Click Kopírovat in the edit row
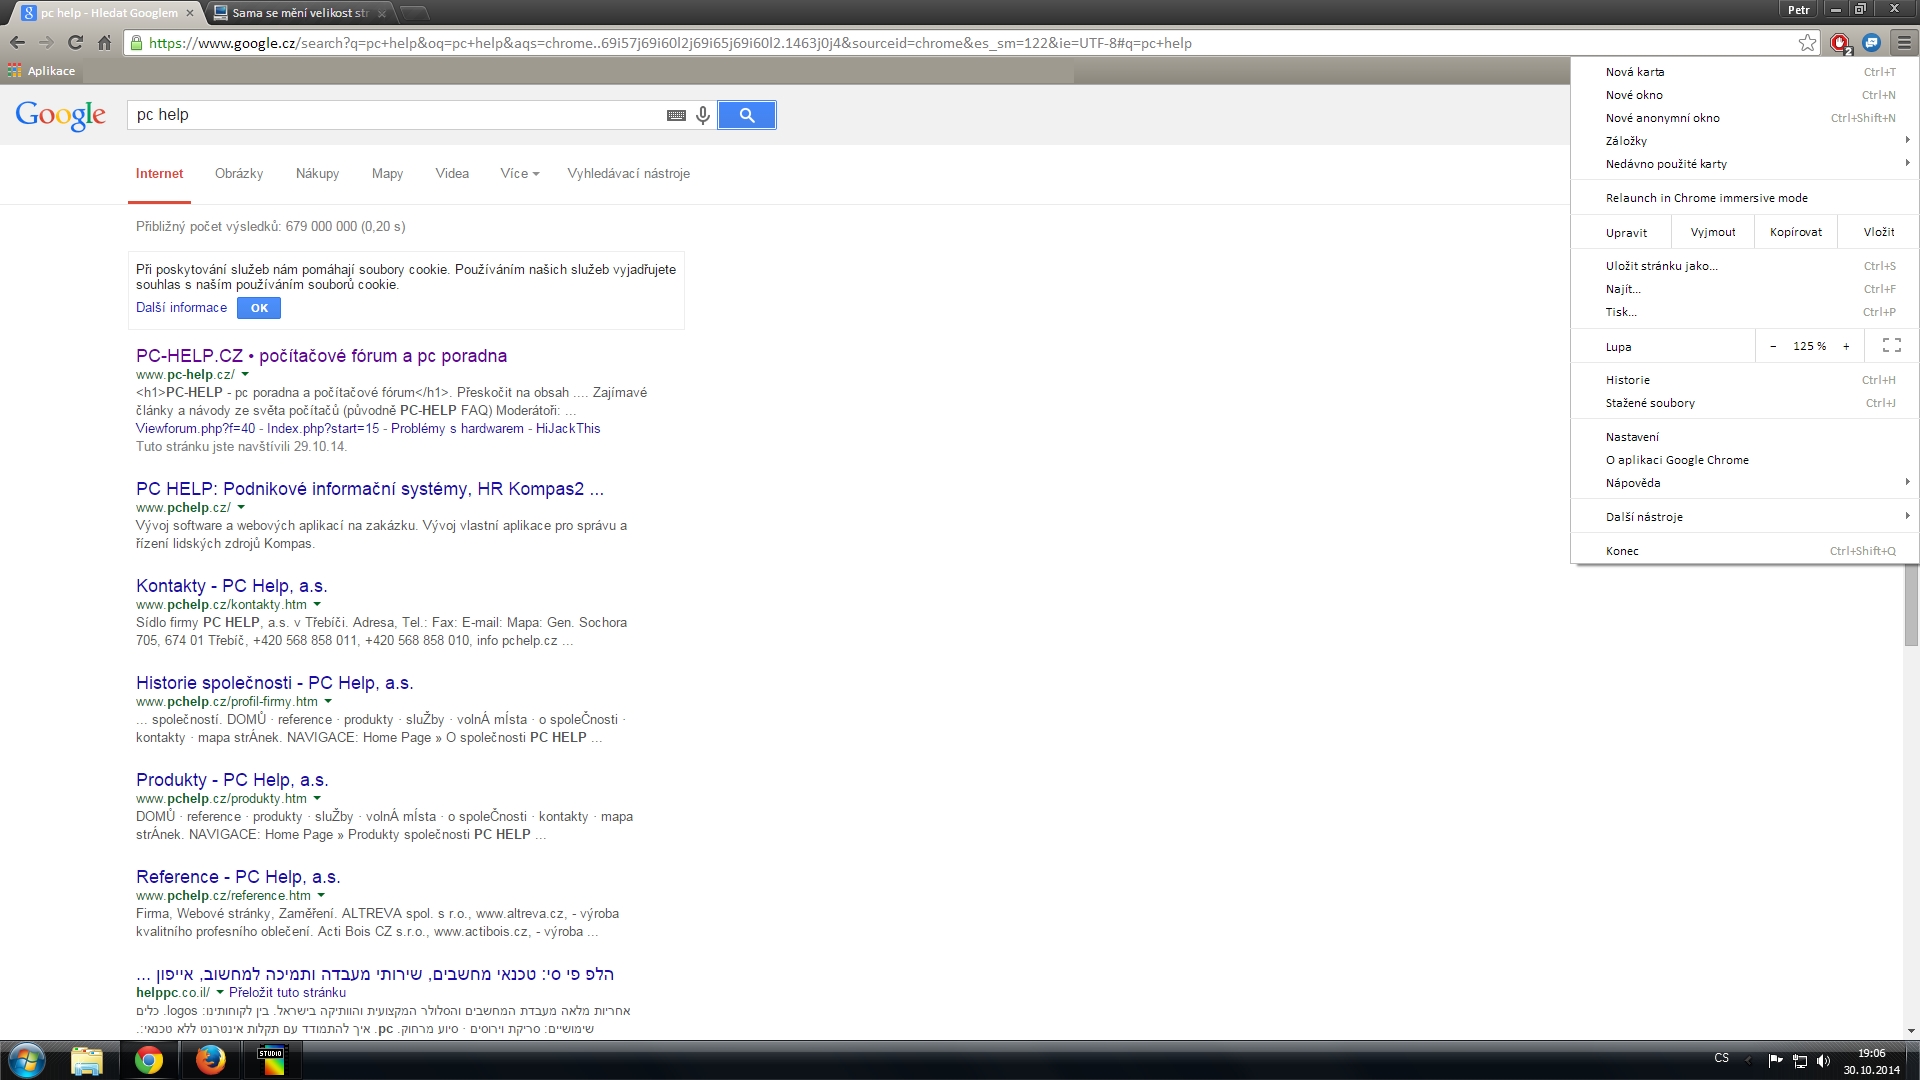The image size is (1920, 1080). [1795, 232]
